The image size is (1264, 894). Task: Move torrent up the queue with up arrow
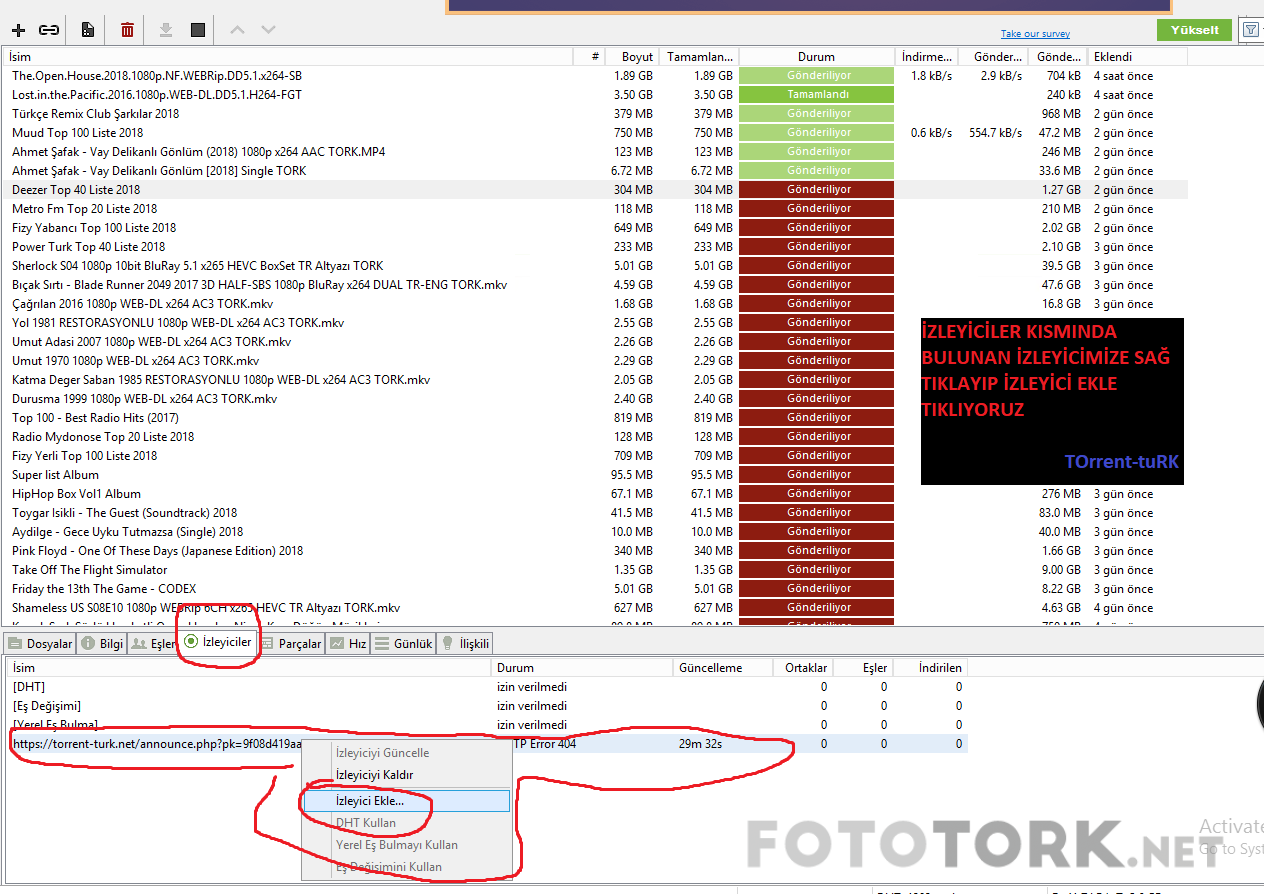(x=237, y=30)
